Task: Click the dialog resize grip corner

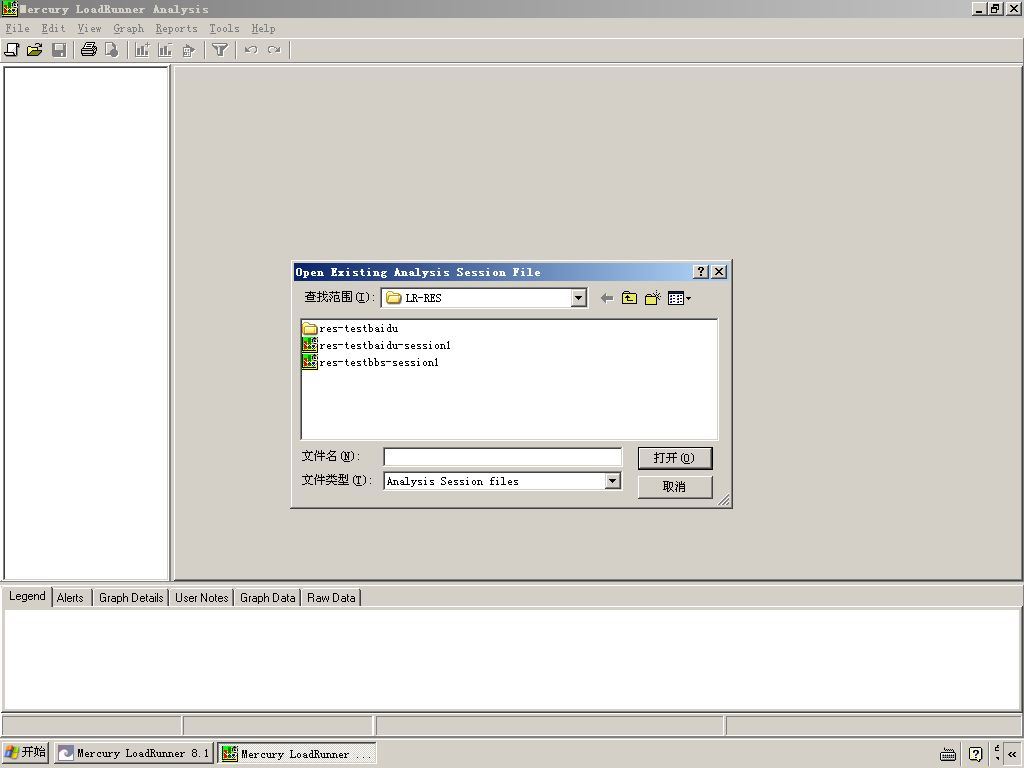Action: pyautogui.click(x=724, y=500)
